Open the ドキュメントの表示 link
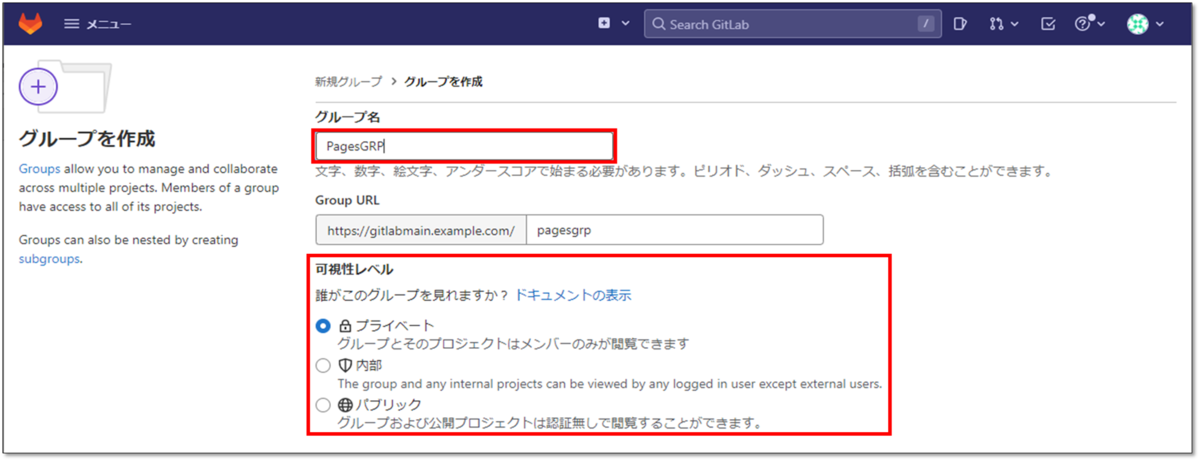 [x=573, y=296]
